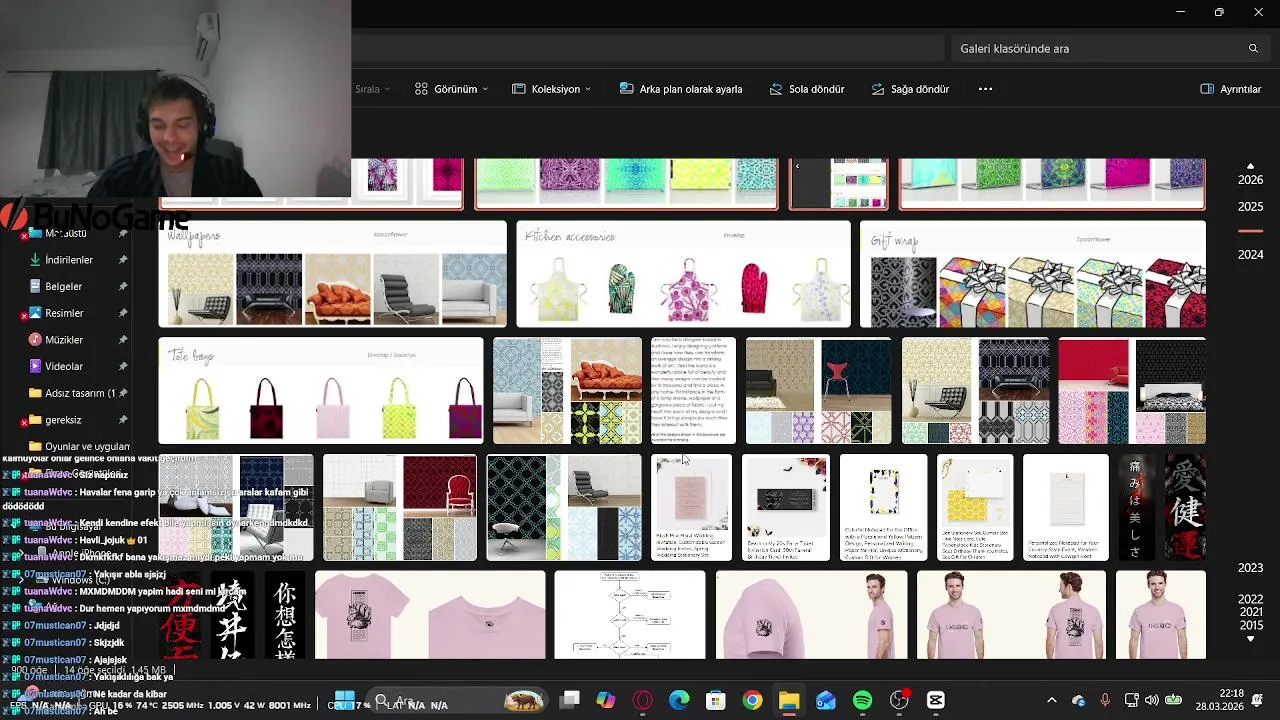Open Müzikler in the sidebar
Screen dimensions: 1280x720
(63, 340)
